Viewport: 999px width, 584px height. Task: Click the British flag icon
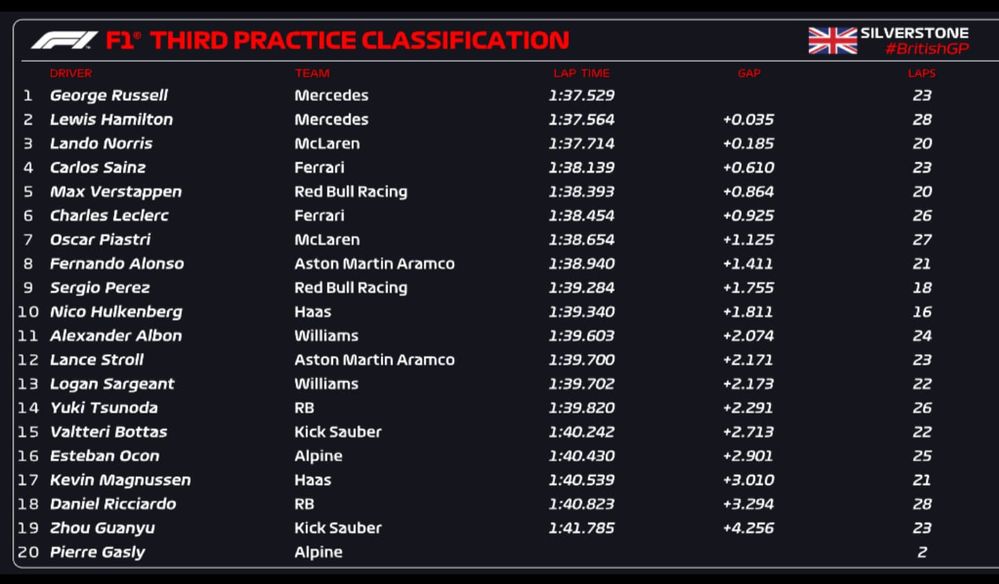pos(832,40)
